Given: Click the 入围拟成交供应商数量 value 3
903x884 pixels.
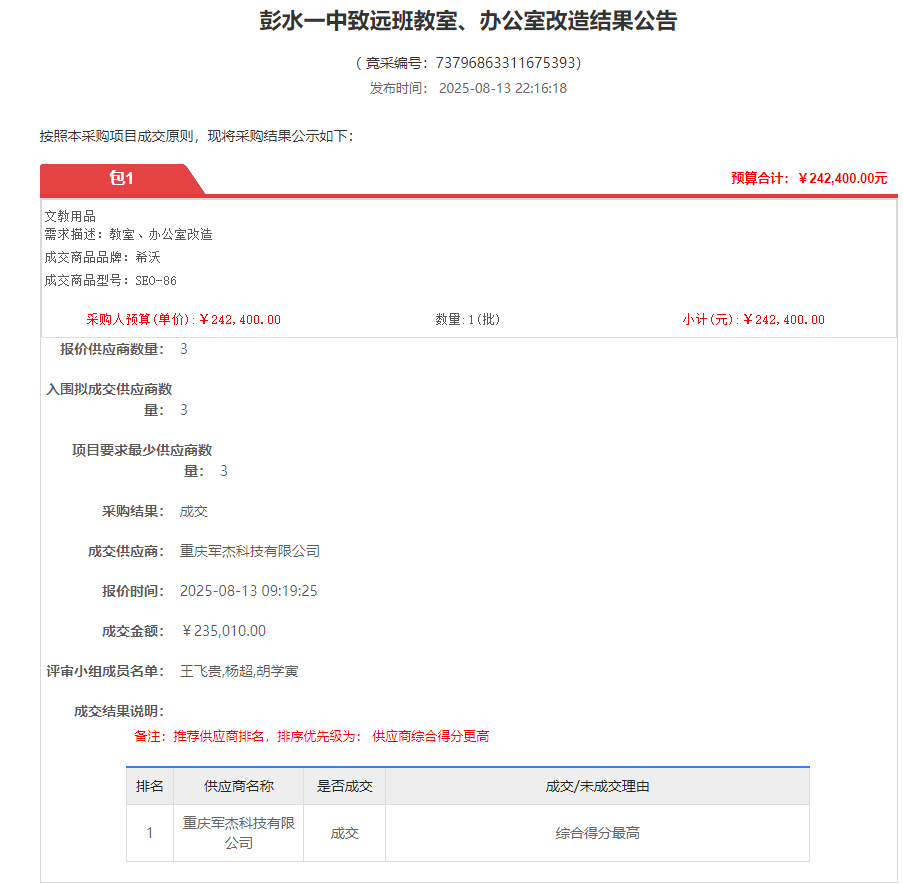Looking at the screenshot, I should (x=183, y=409).
